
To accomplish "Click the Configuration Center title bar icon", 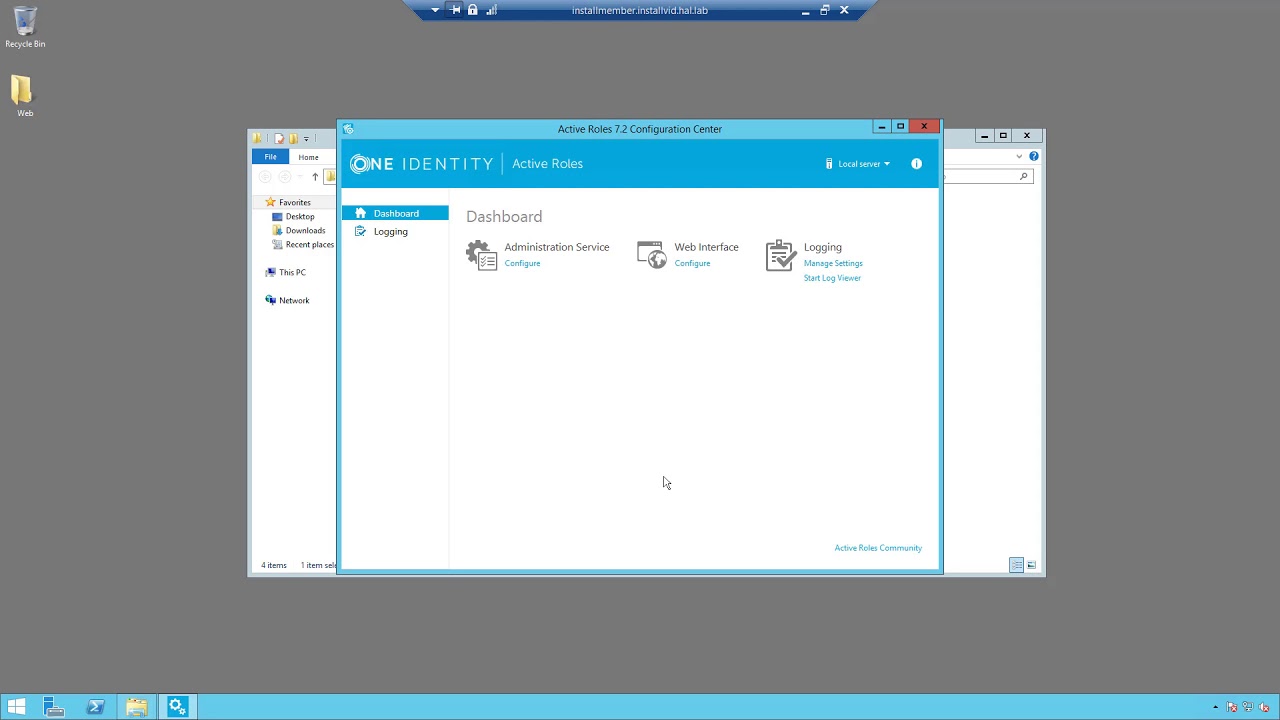I will point(348,129).
